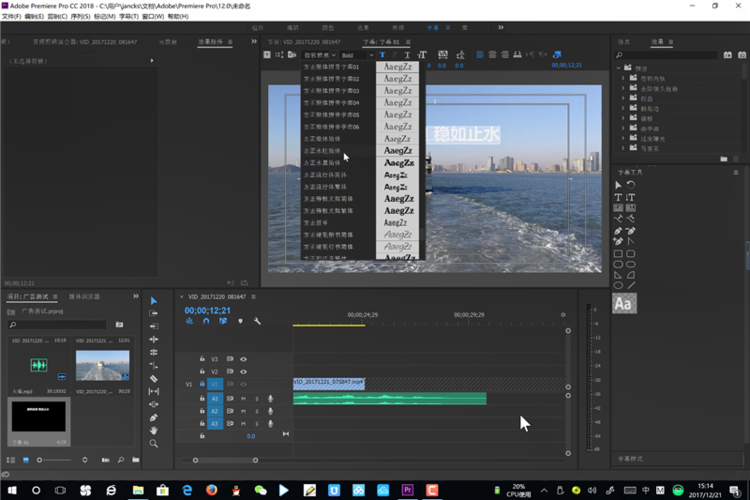This screenshot has height=500, width=750.
Task: Select the Hand tool
Action: tap(154, 431)
